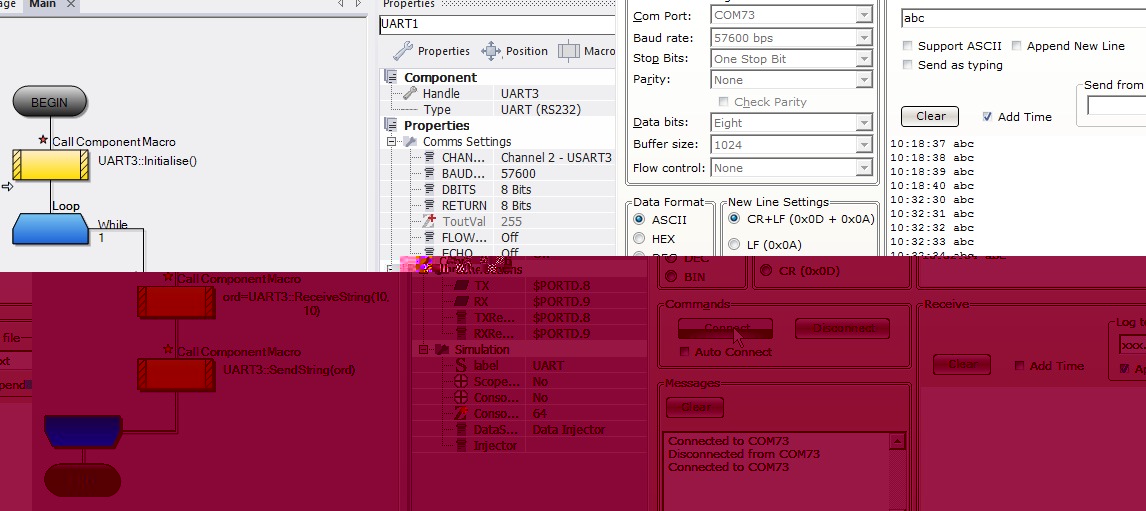Select BIN data format
The height and width of the screenshot is (511, 1146).
click(x=669, y=278)
